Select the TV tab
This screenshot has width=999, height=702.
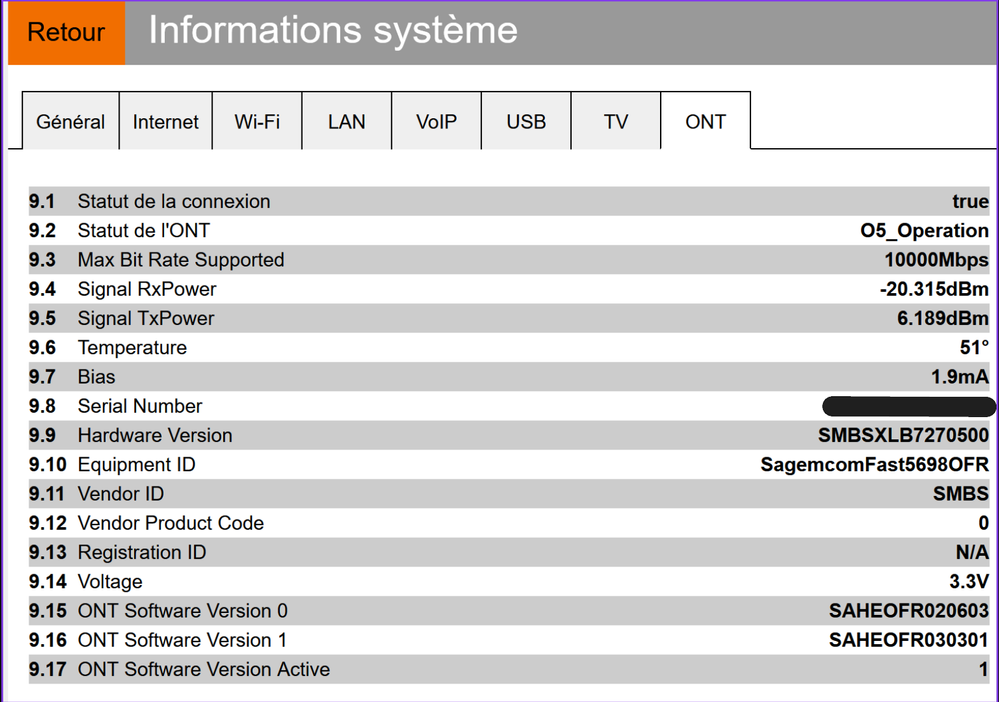point(616,122)
